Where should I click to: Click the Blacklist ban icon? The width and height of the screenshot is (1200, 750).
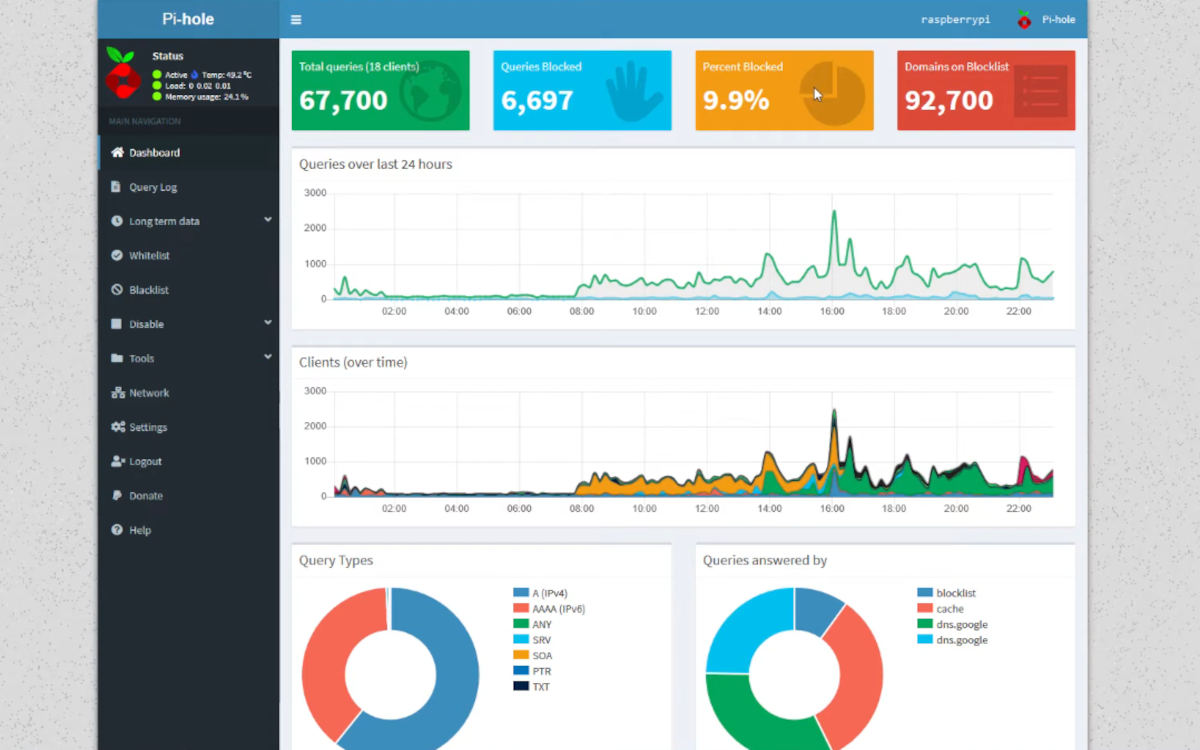tap(117, 290)
